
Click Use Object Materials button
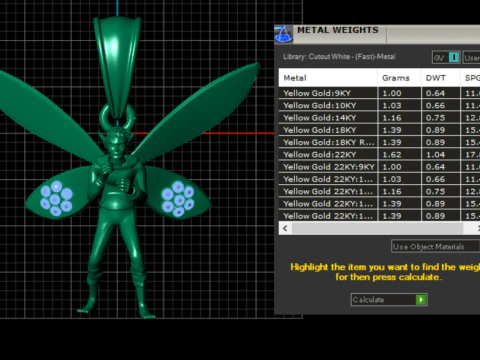[x=435, y=247]
